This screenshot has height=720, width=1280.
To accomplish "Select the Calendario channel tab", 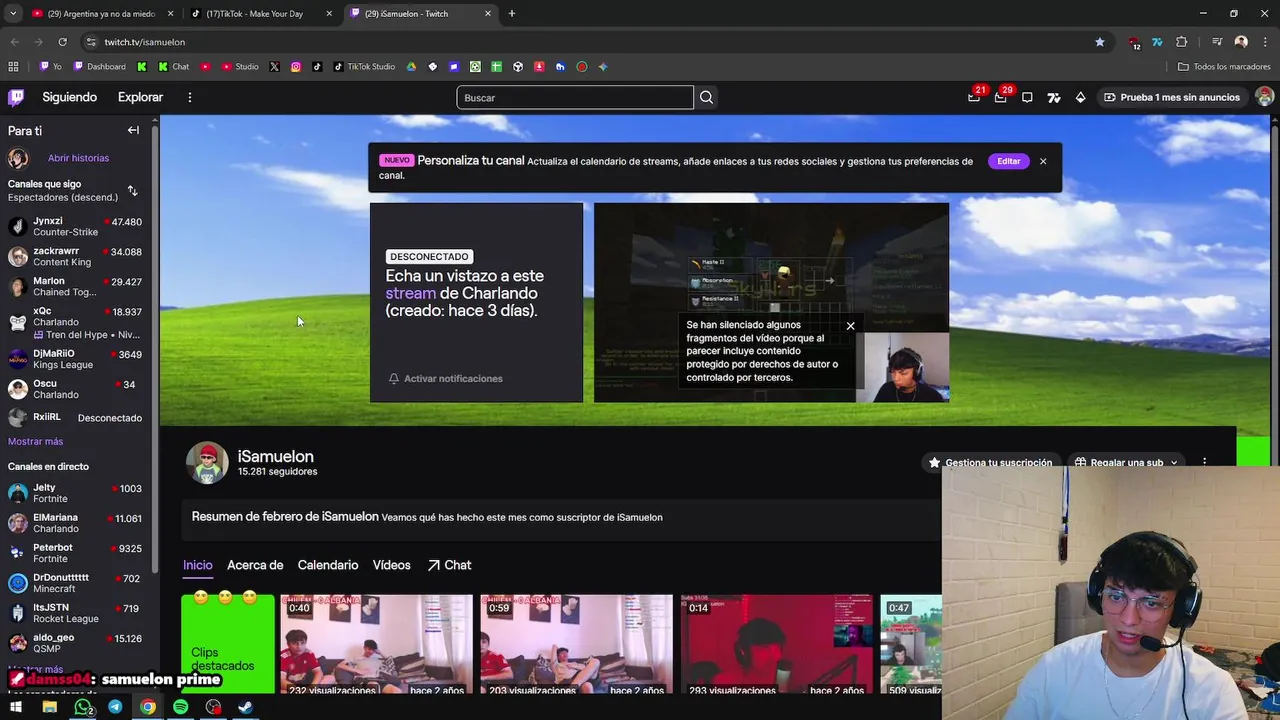I will coord(327,565).
